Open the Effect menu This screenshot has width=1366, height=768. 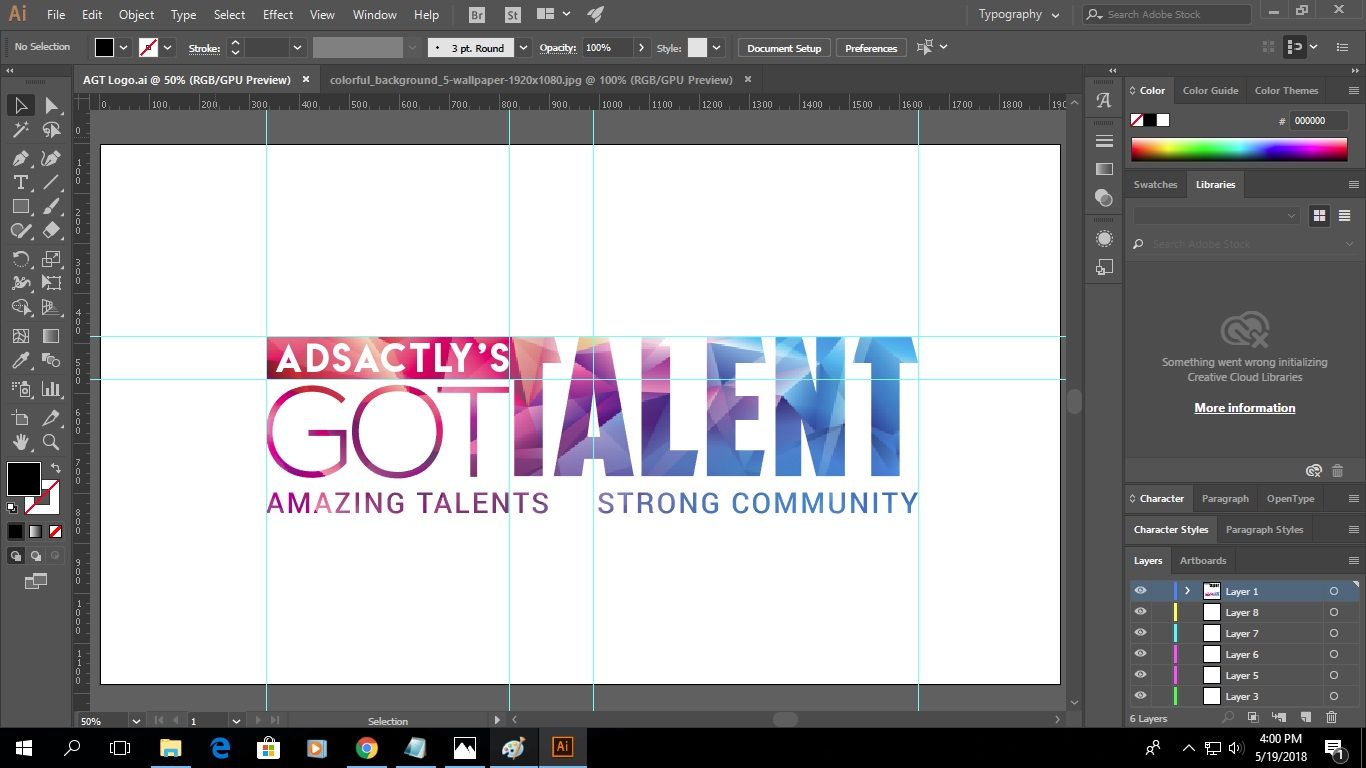(278, 15)
